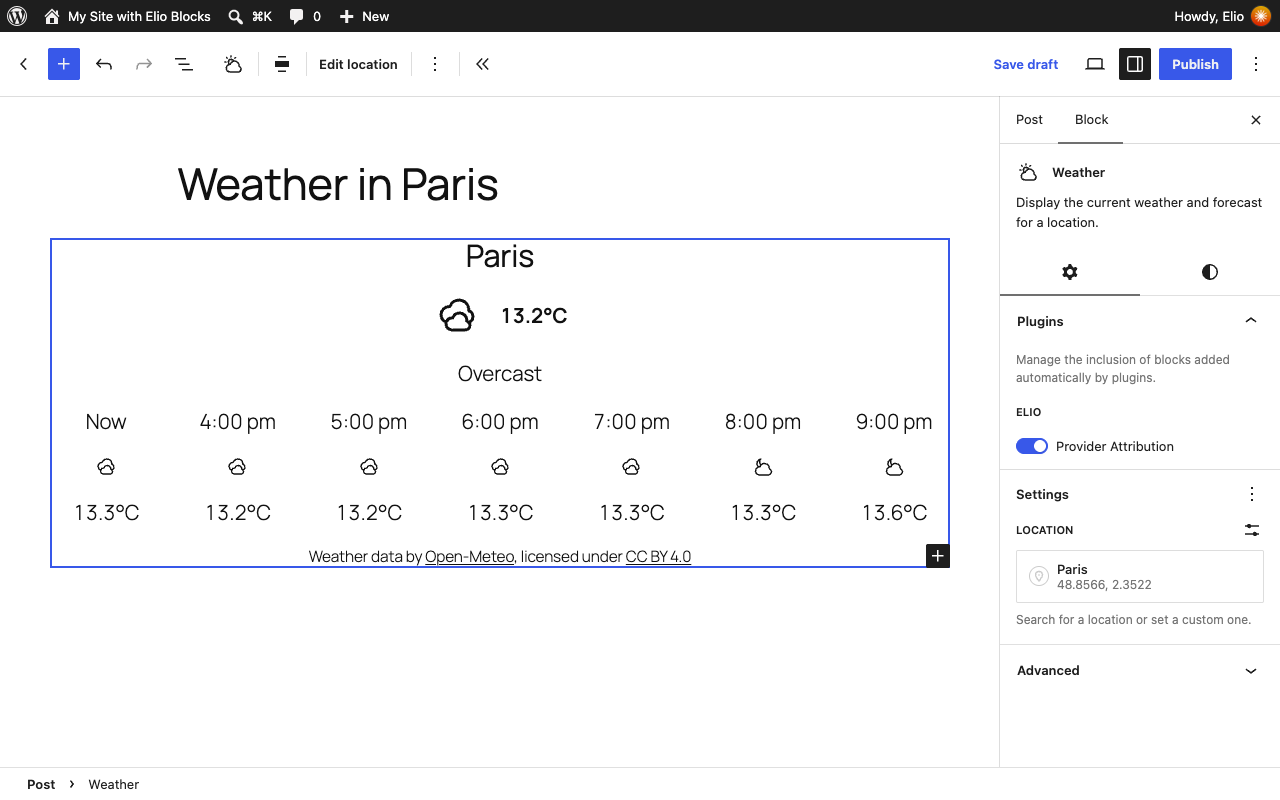
Task: Click the Paris location search field
Action: 1140,576
